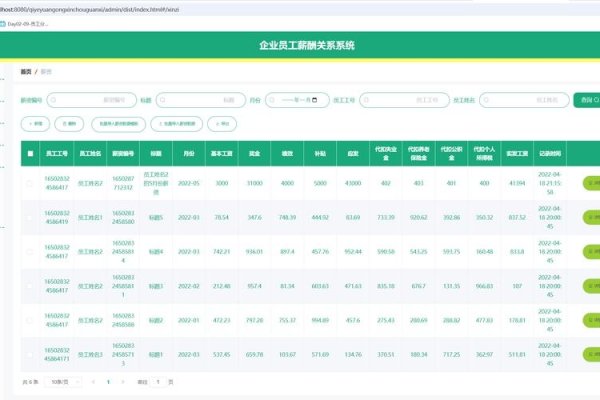Click the 应发 column header
This screenshot has width=600, height=400.
353,153
